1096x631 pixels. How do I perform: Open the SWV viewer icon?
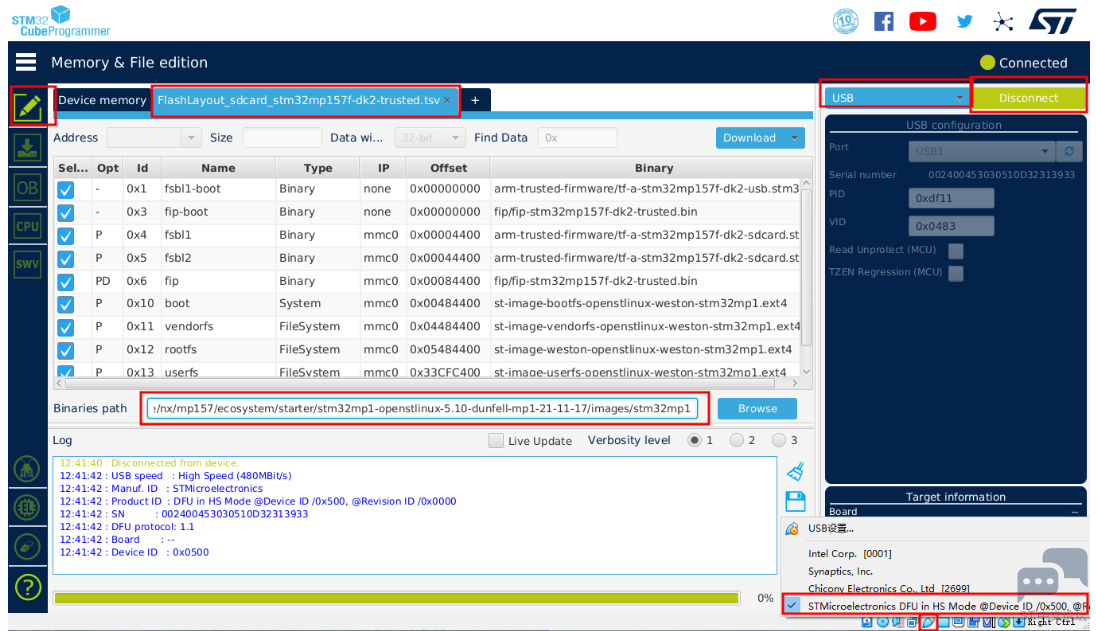pos(27,263)
